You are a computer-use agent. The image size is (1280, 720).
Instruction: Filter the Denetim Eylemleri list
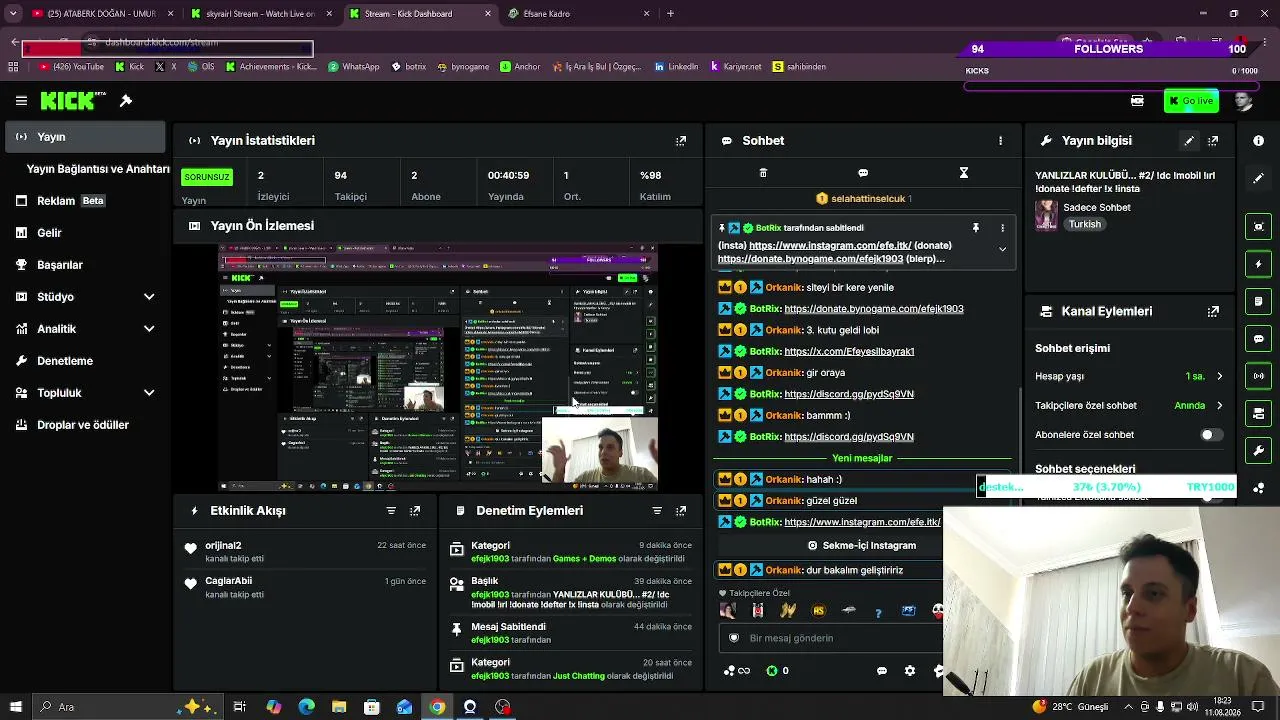(657, 511)
